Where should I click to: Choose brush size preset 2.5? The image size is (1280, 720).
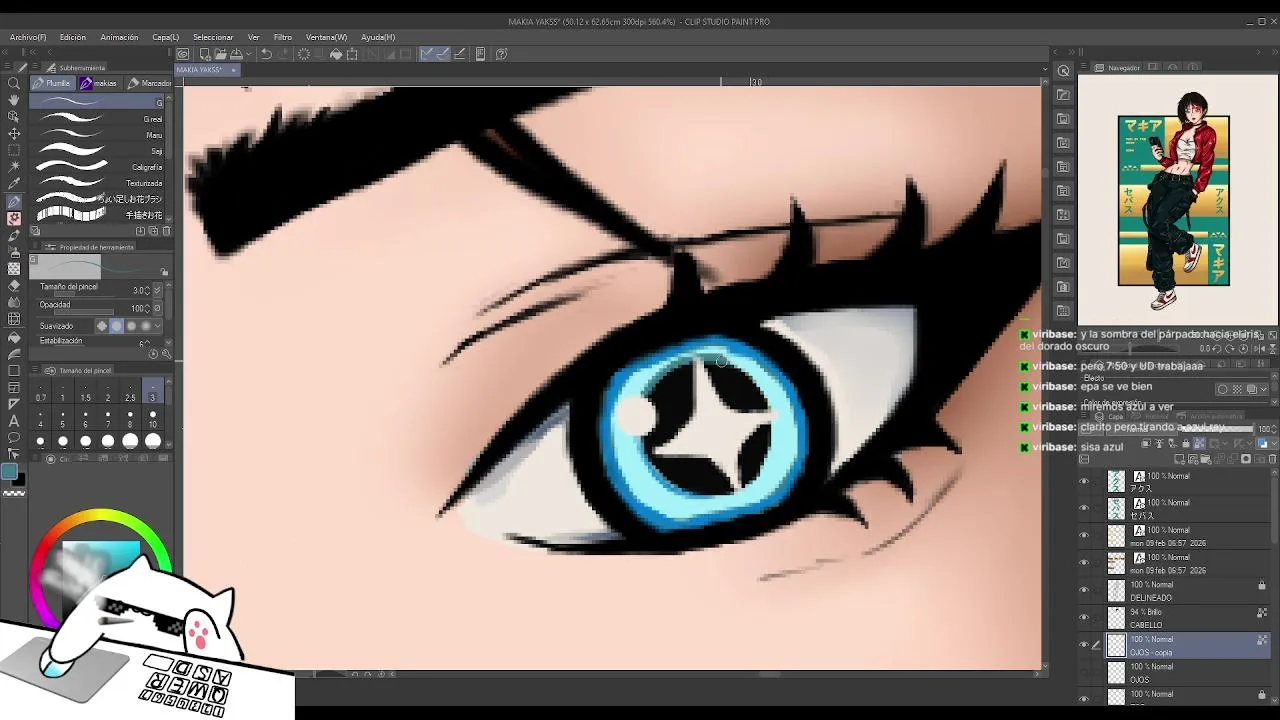tap(130, 391)
